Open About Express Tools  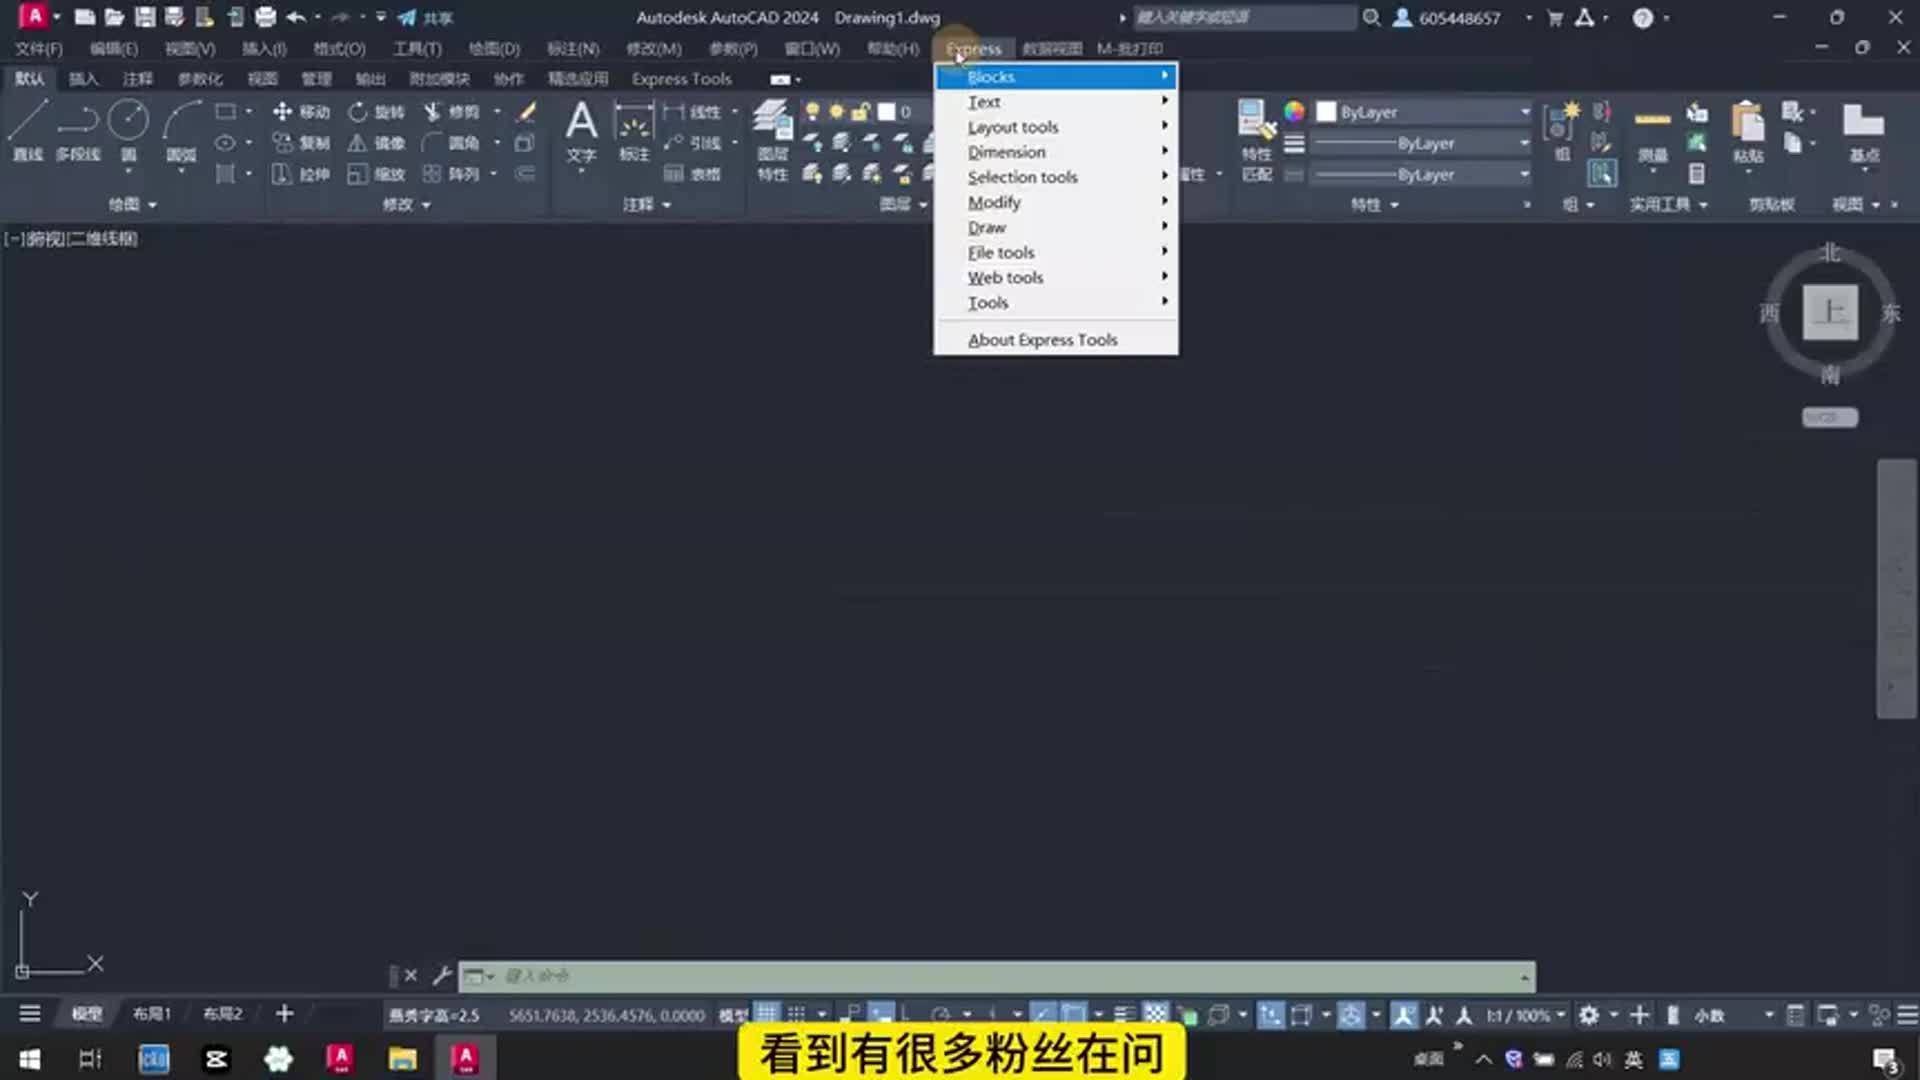[x=1042, y=340]
